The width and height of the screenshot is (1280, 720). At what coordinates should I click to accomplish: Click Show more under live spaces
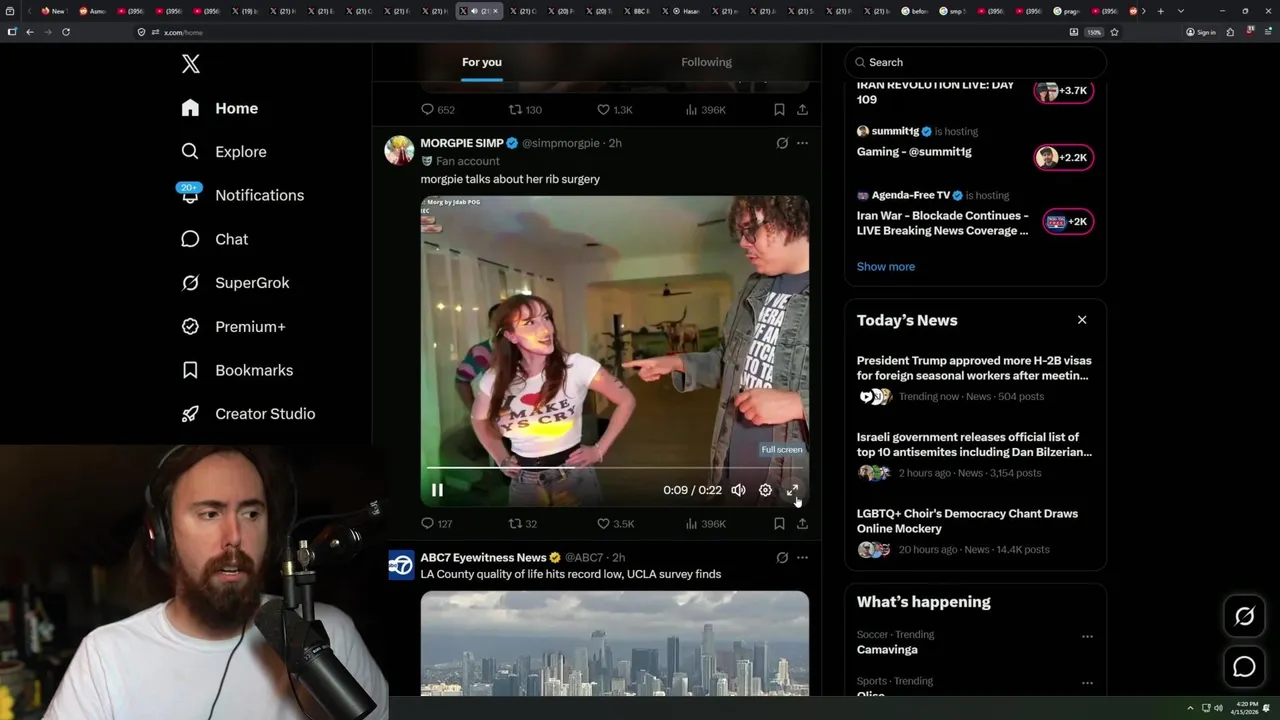pyautogui.click(x=886, y=267)
